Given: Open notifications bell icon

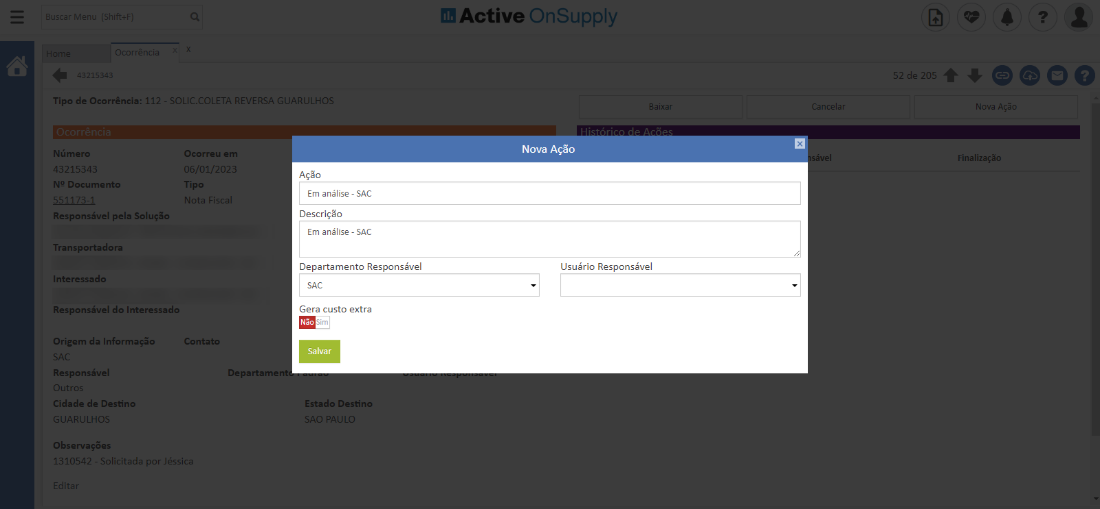Looking at the screenshot, I should pyautogui.click(x=1007, y=17).
